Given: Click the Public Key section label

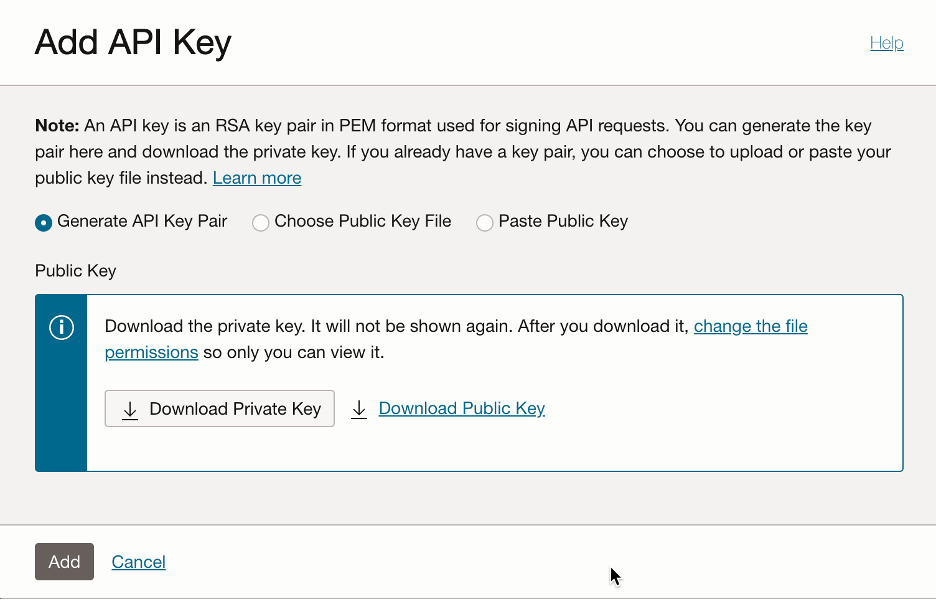Looking at the screenshot, I should click(x=76, y=271).
